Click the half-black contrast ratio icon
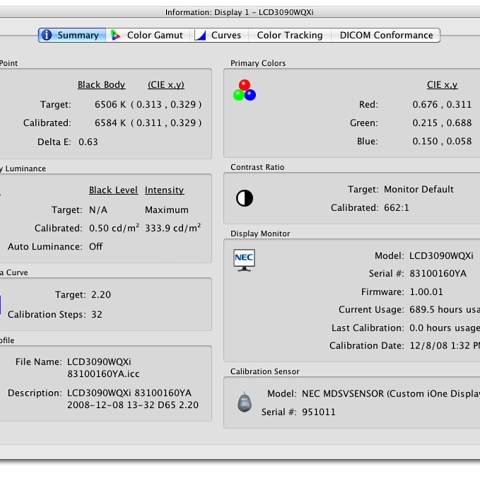 [x=245, y=198]
